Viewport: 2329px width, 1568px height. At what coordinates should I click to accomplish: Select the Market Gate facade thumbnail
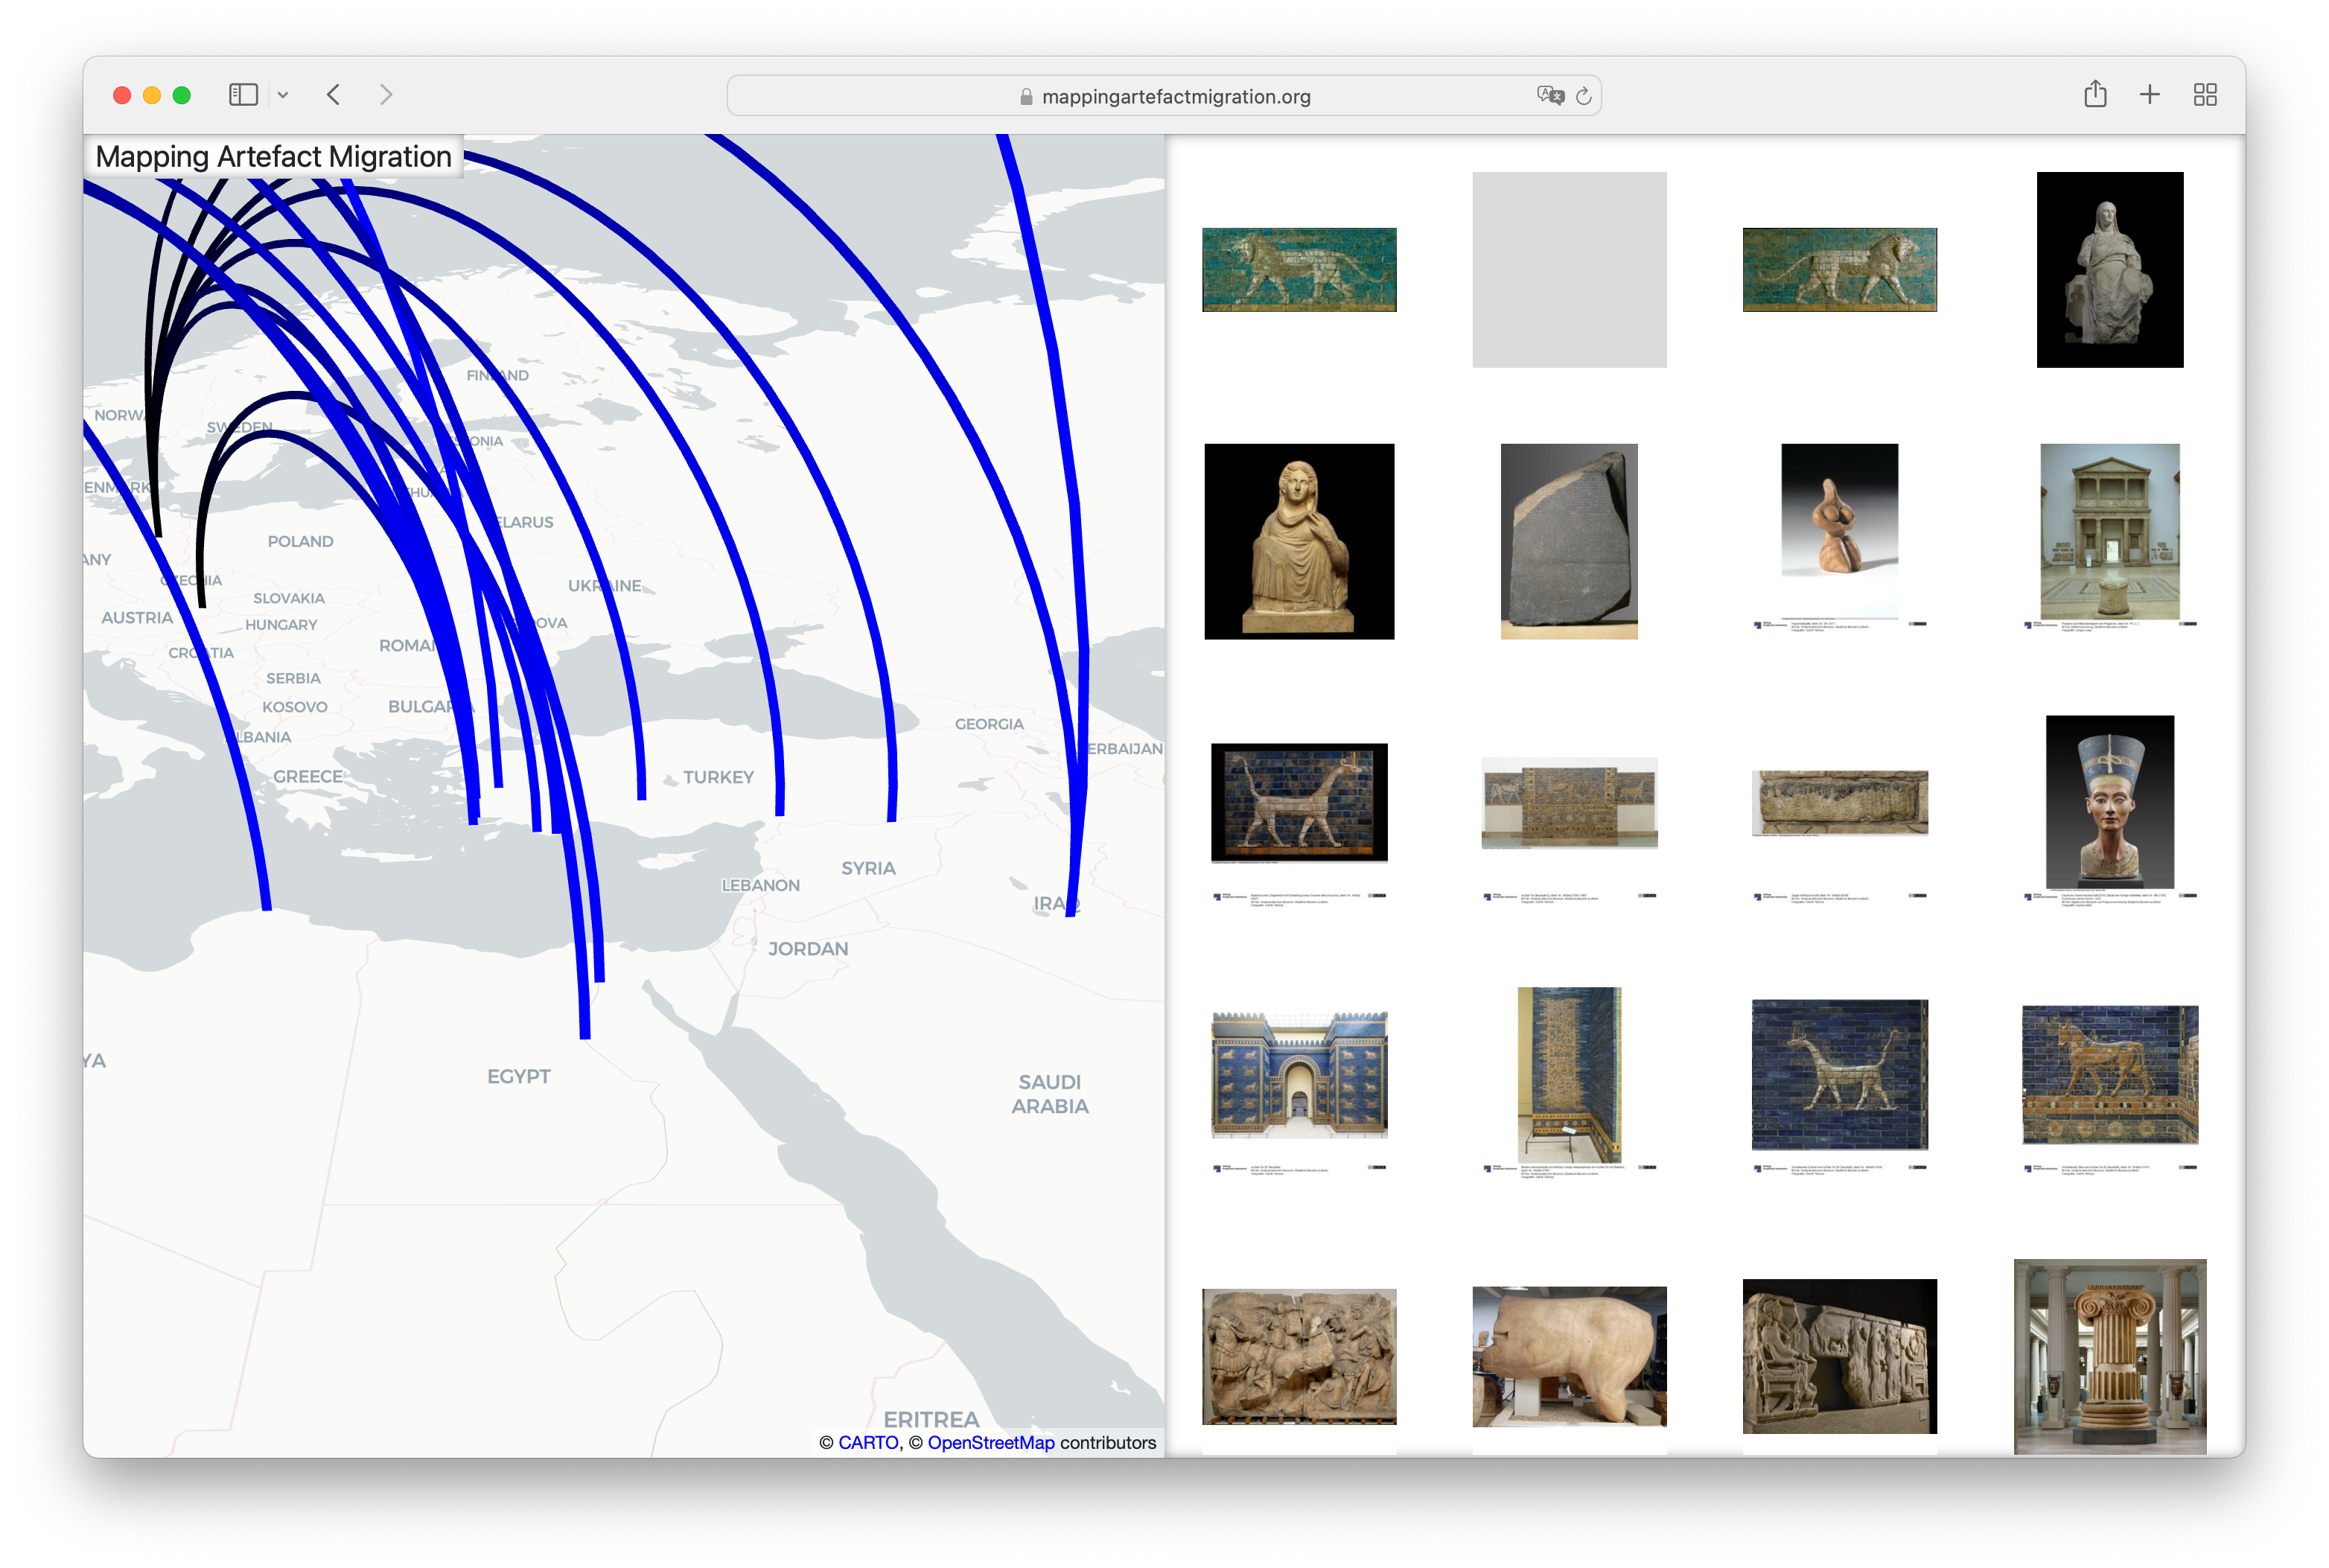2110,536
